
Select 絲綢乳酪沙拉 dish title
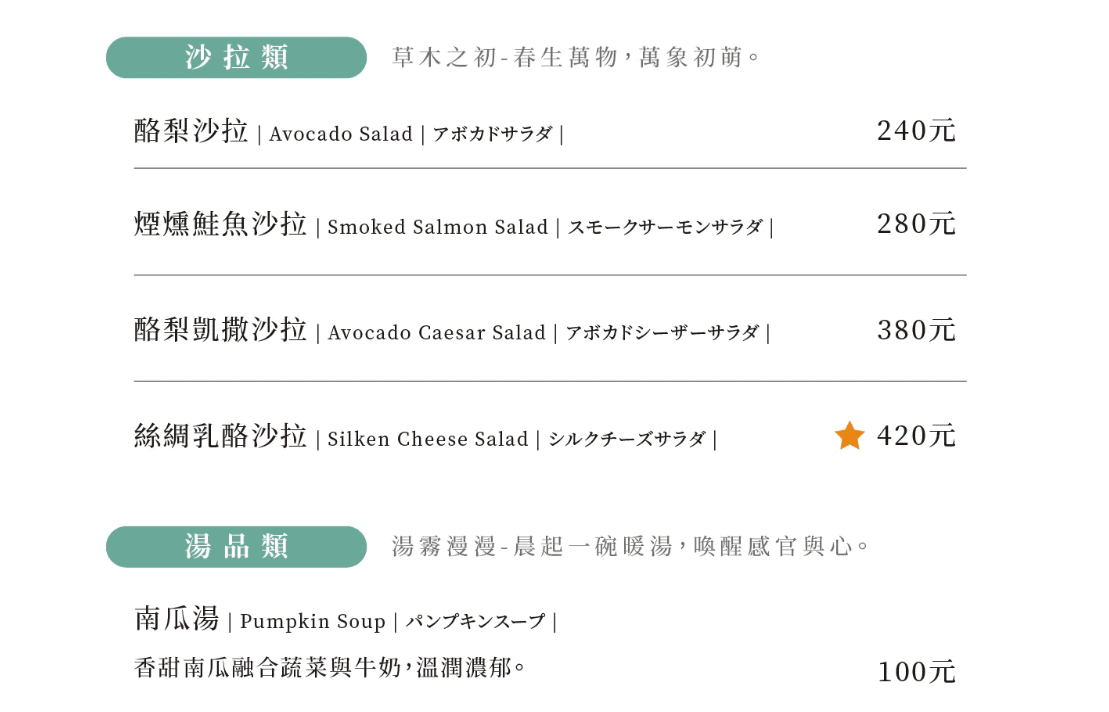[220, 437]
